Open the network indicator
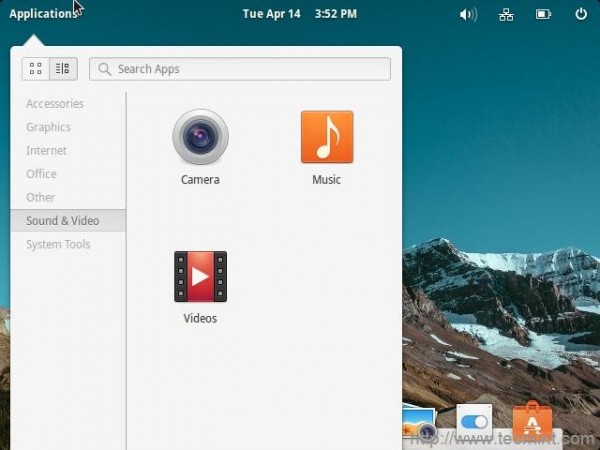600x450 pixels. pos(506,15)
